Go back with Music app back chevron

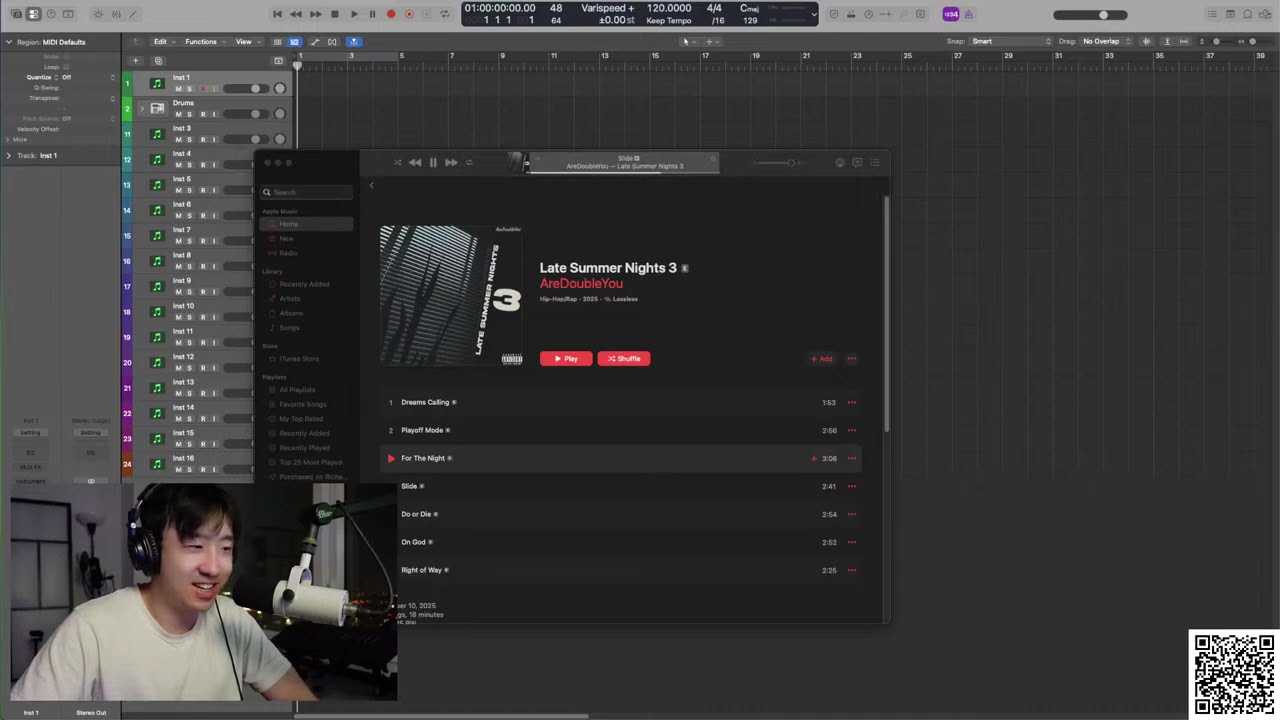point(371,185)
